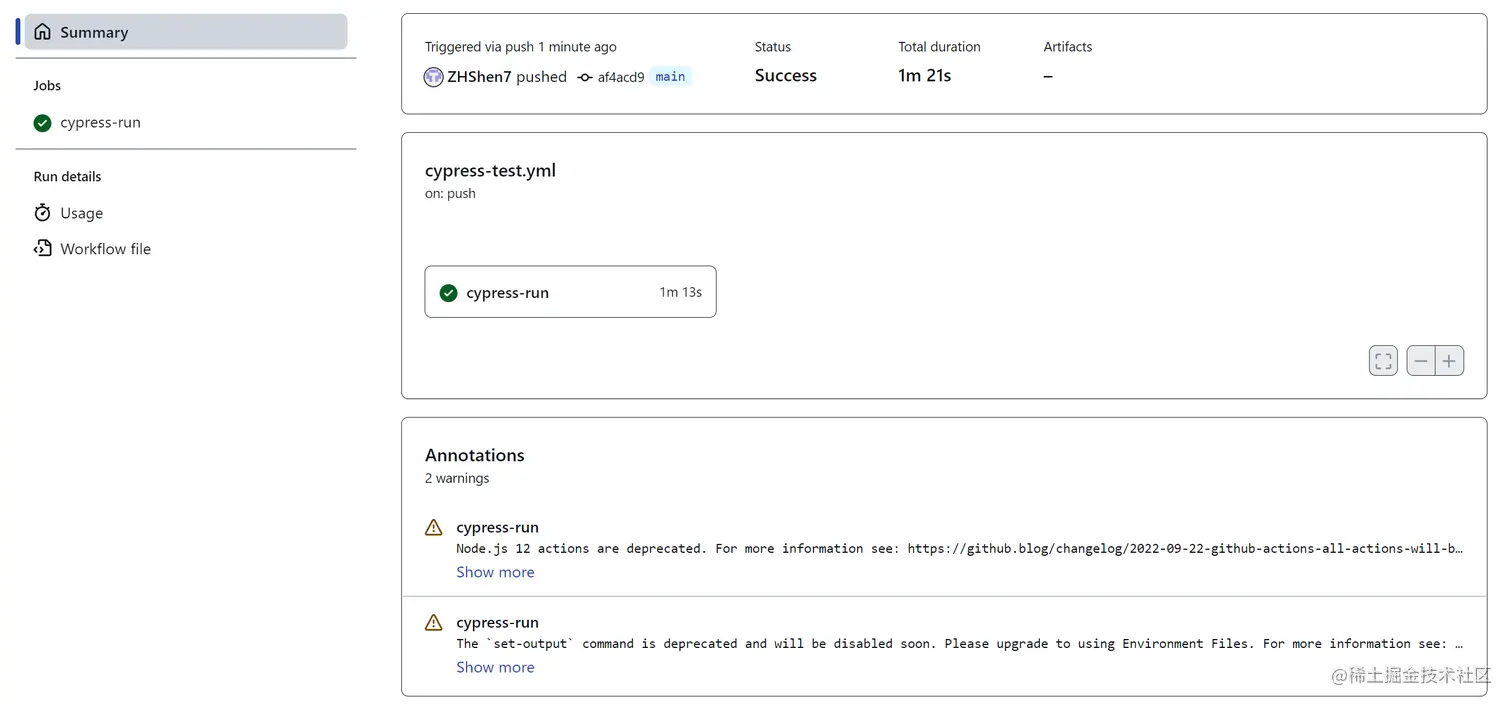The height and width of the screenshot is (706, 1512).
Task: Click the Usage stopwatch icon
Action: (42, 213)
